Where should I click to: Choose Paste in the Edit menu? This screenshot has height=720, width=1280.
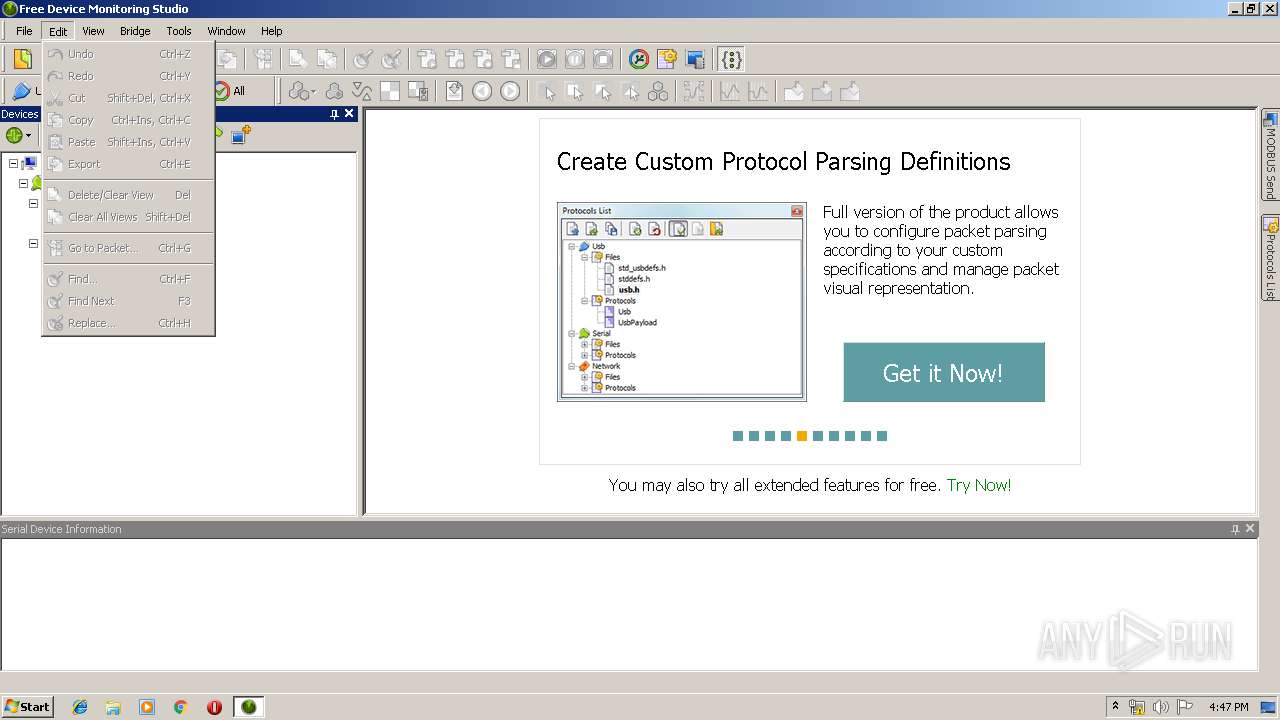click(128, 142)
